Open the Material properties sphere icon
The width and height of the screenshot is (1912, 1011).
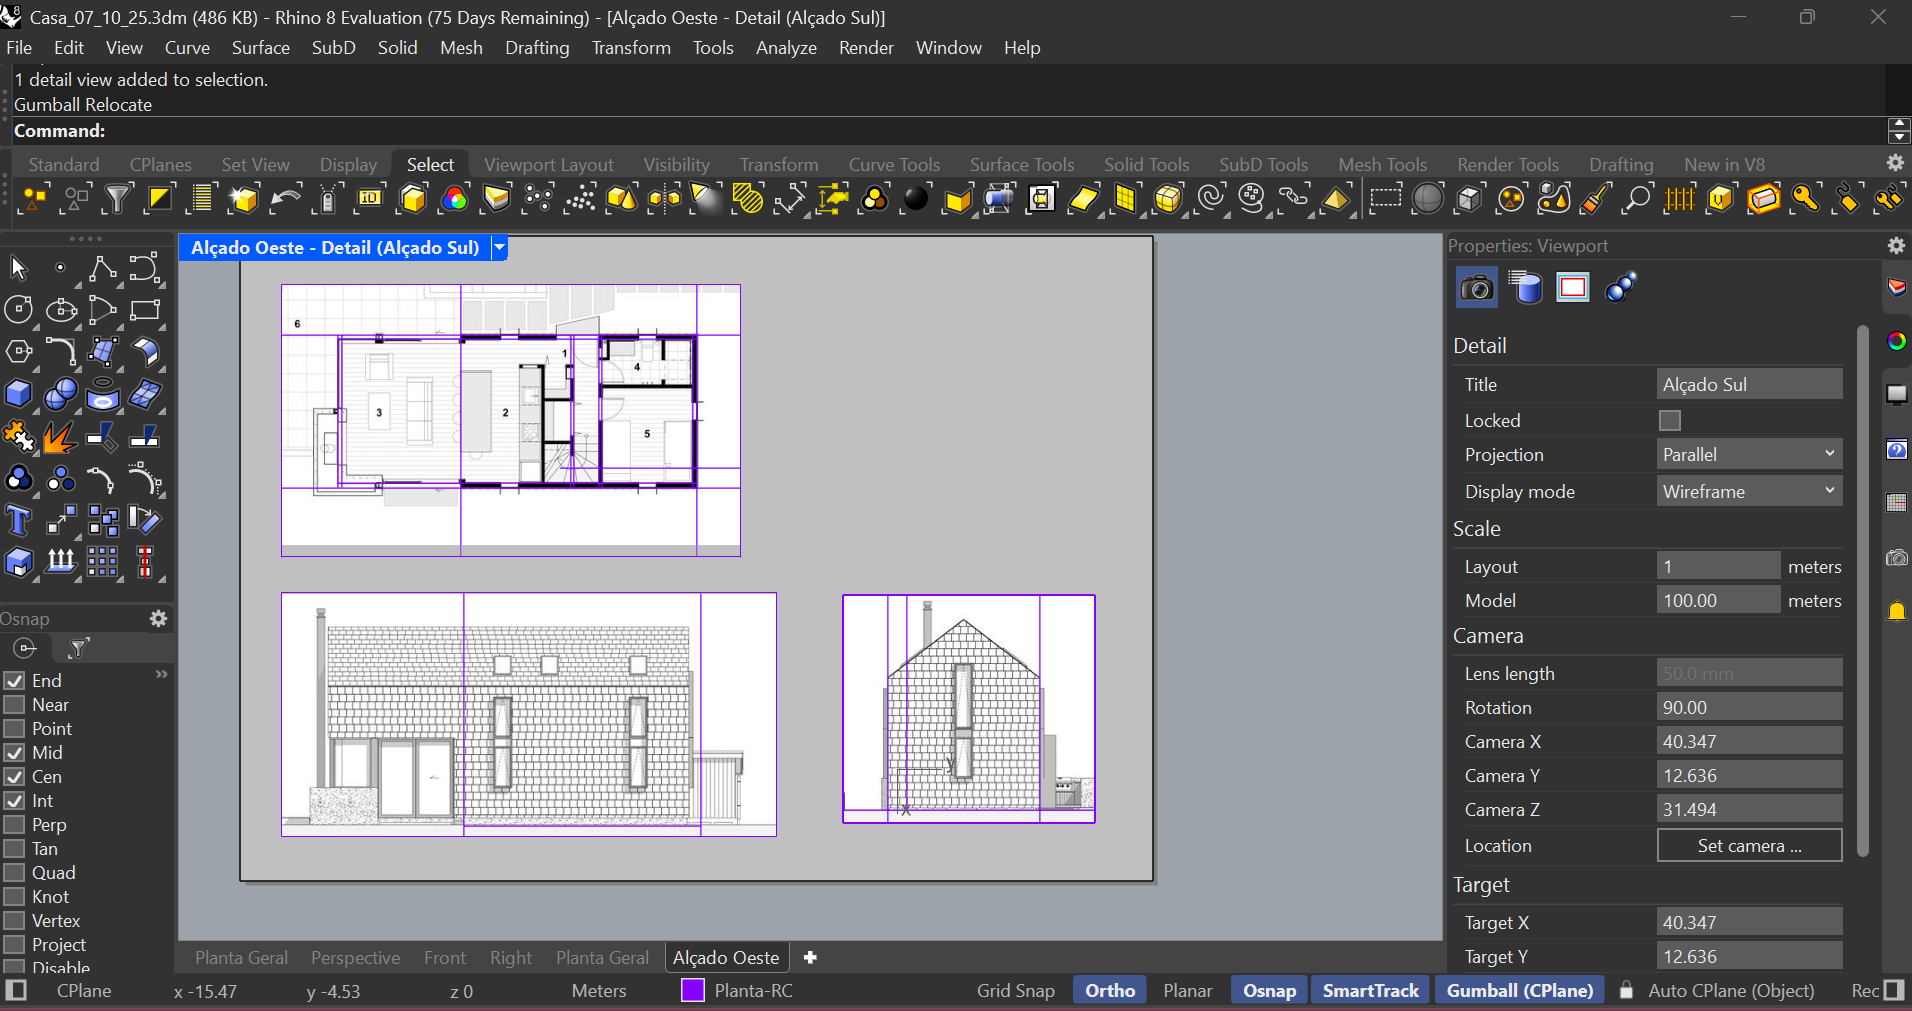click(x=1620, y=288)
